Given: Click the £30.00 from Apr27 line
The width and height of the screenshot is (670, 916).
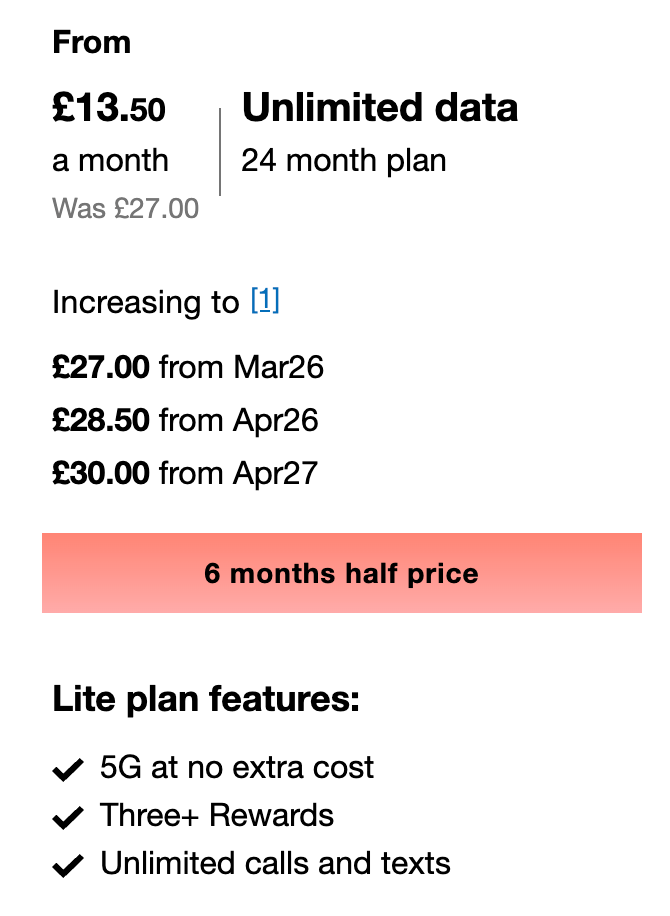Looking at the screenshot, I should point(185,473).
